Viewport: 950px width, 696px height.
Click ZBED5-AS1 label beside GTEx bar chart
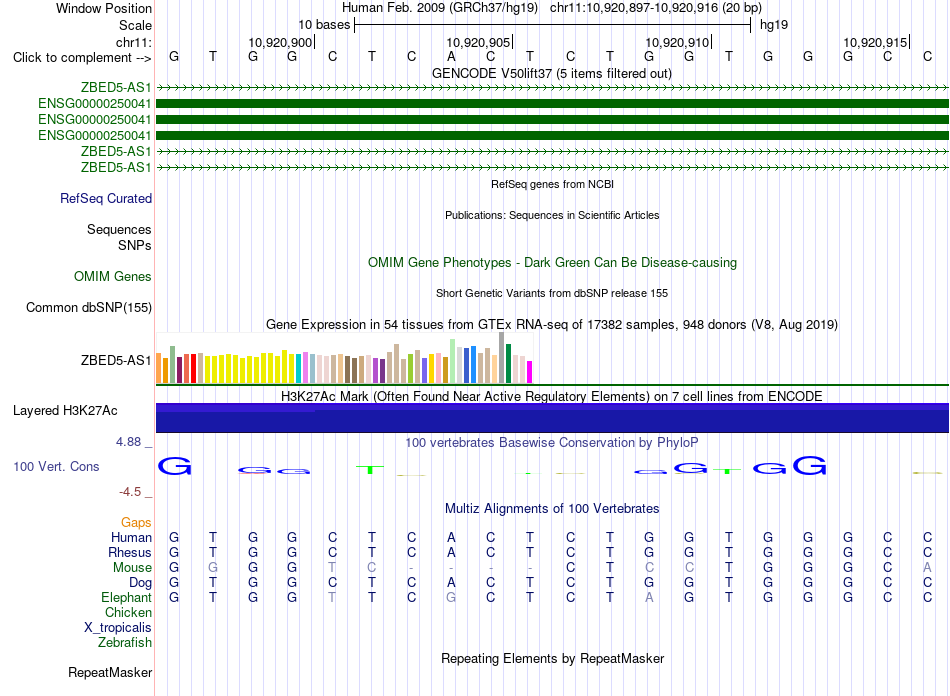click(x=116, y=360)
